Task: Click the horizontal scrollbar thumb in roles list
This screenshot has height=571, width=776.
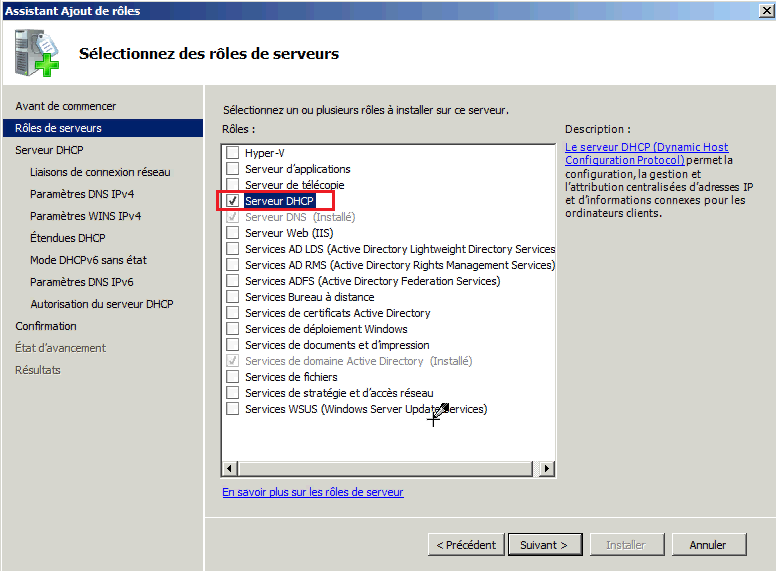Action: tap(385, 468)
